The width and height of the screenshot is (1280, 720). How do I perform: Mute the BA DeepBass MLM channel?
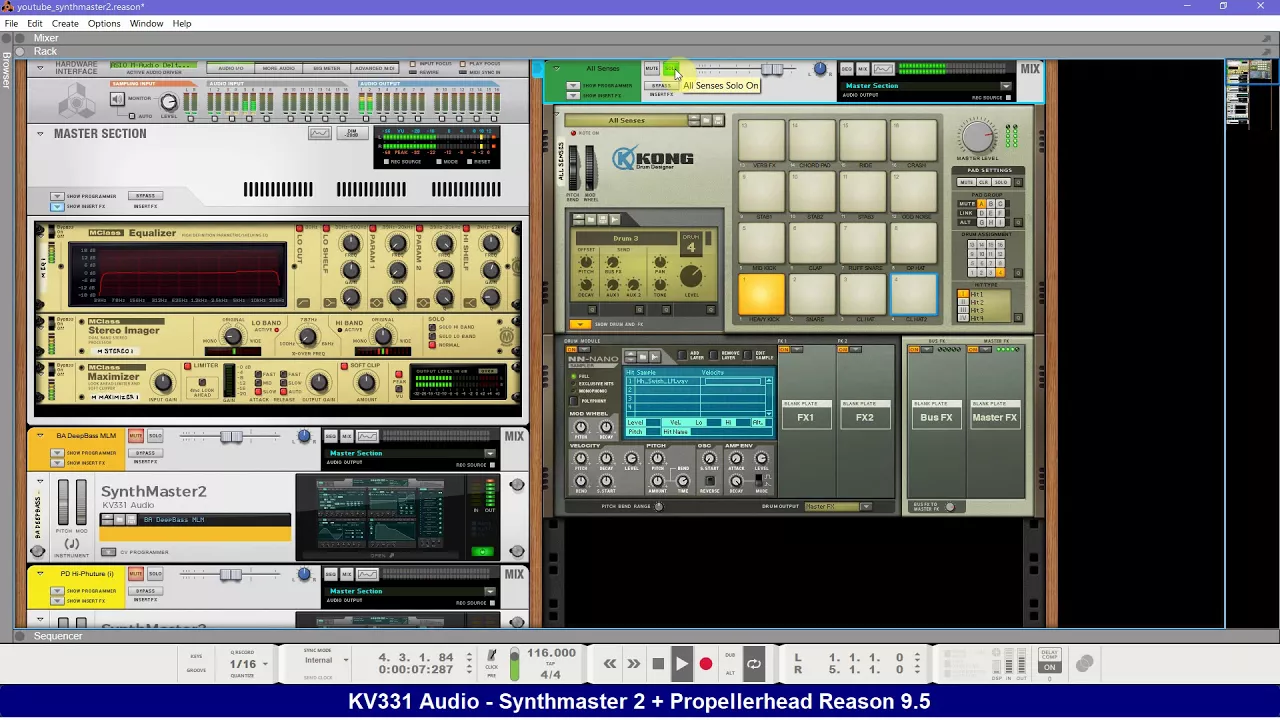point(136,436)
